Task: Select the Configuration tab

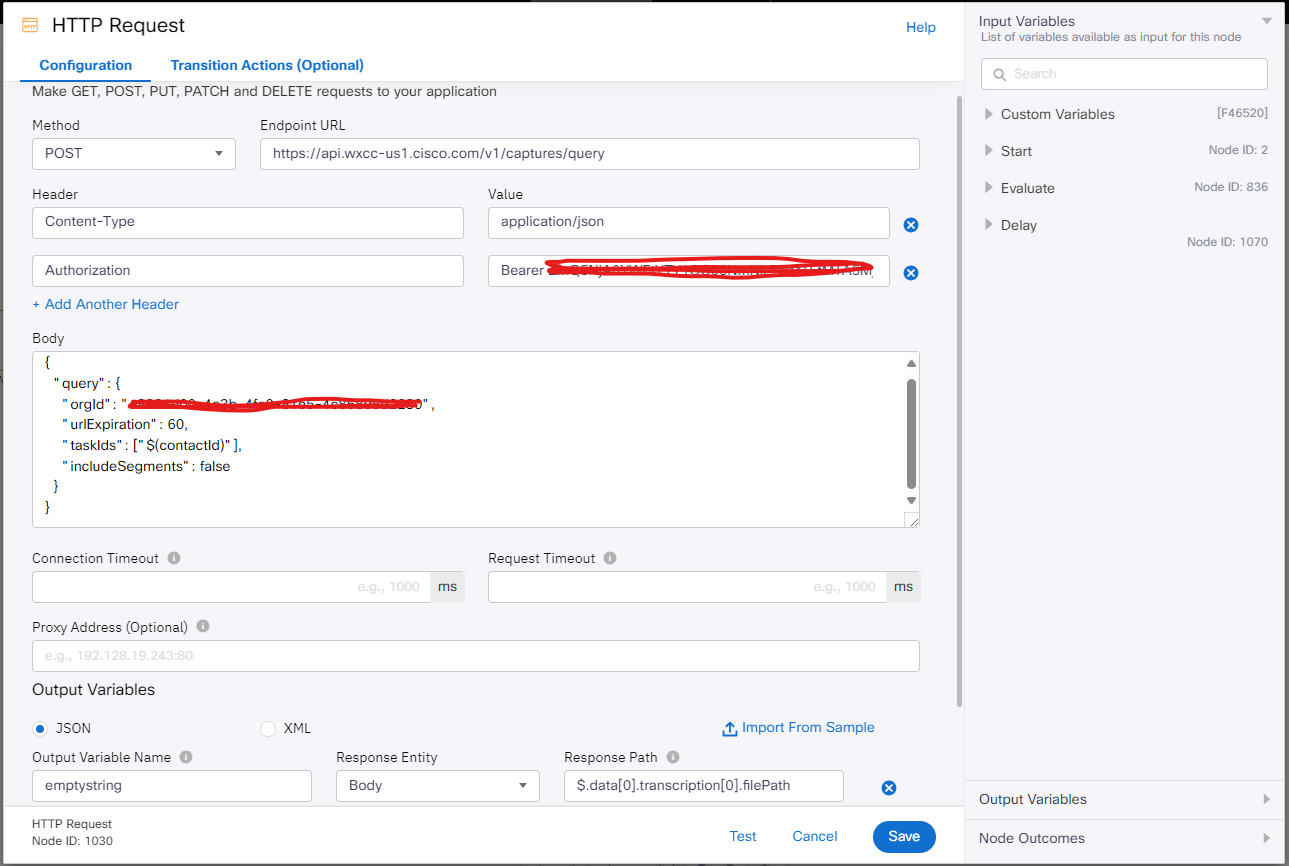Action: (84, 64)
